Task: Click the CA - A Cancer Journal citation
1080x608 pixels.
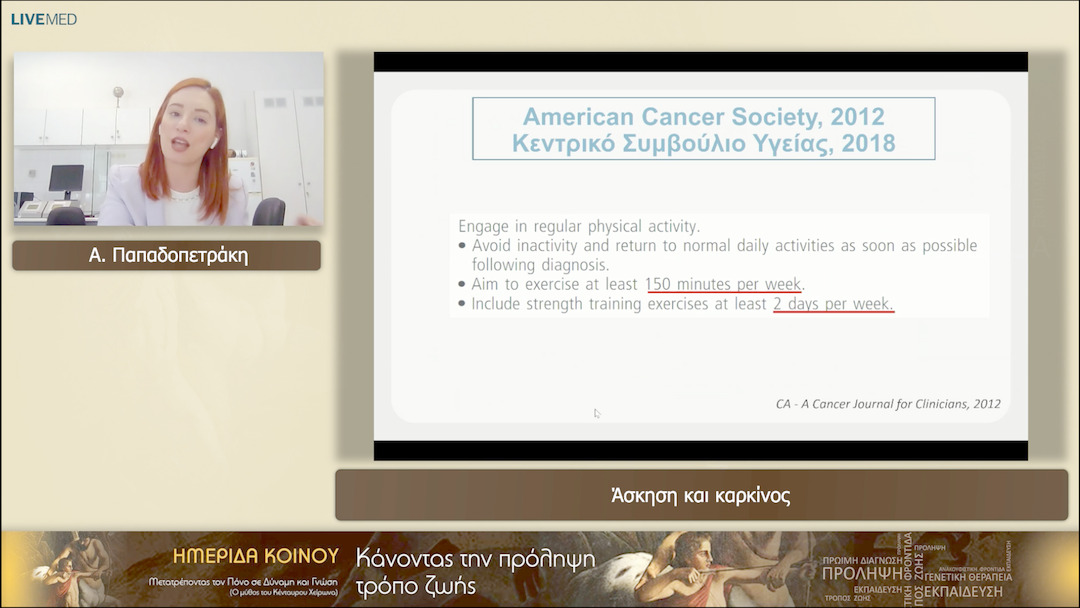Action: tap(887, 404)
